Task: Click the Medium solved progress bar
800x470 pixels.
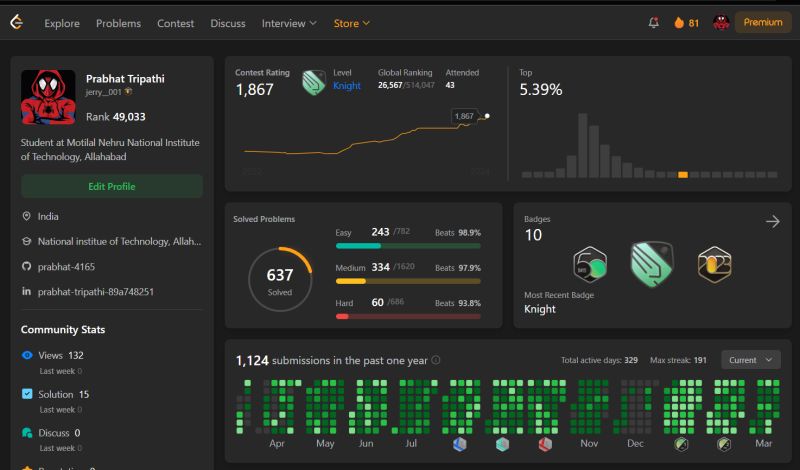Action: pos(408,281)
